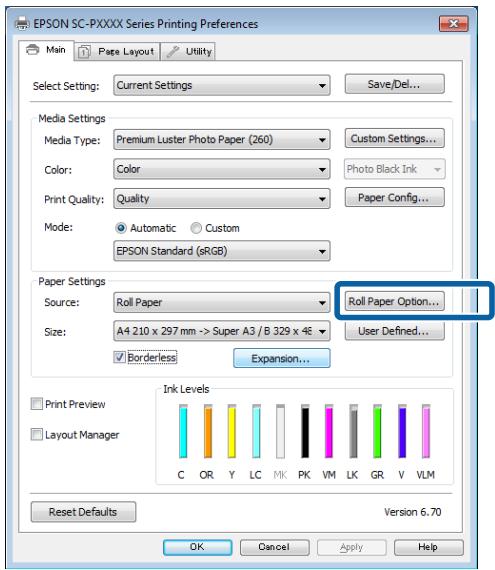
Task: Click the User Defined... button
Action: [x=395, y=331]
